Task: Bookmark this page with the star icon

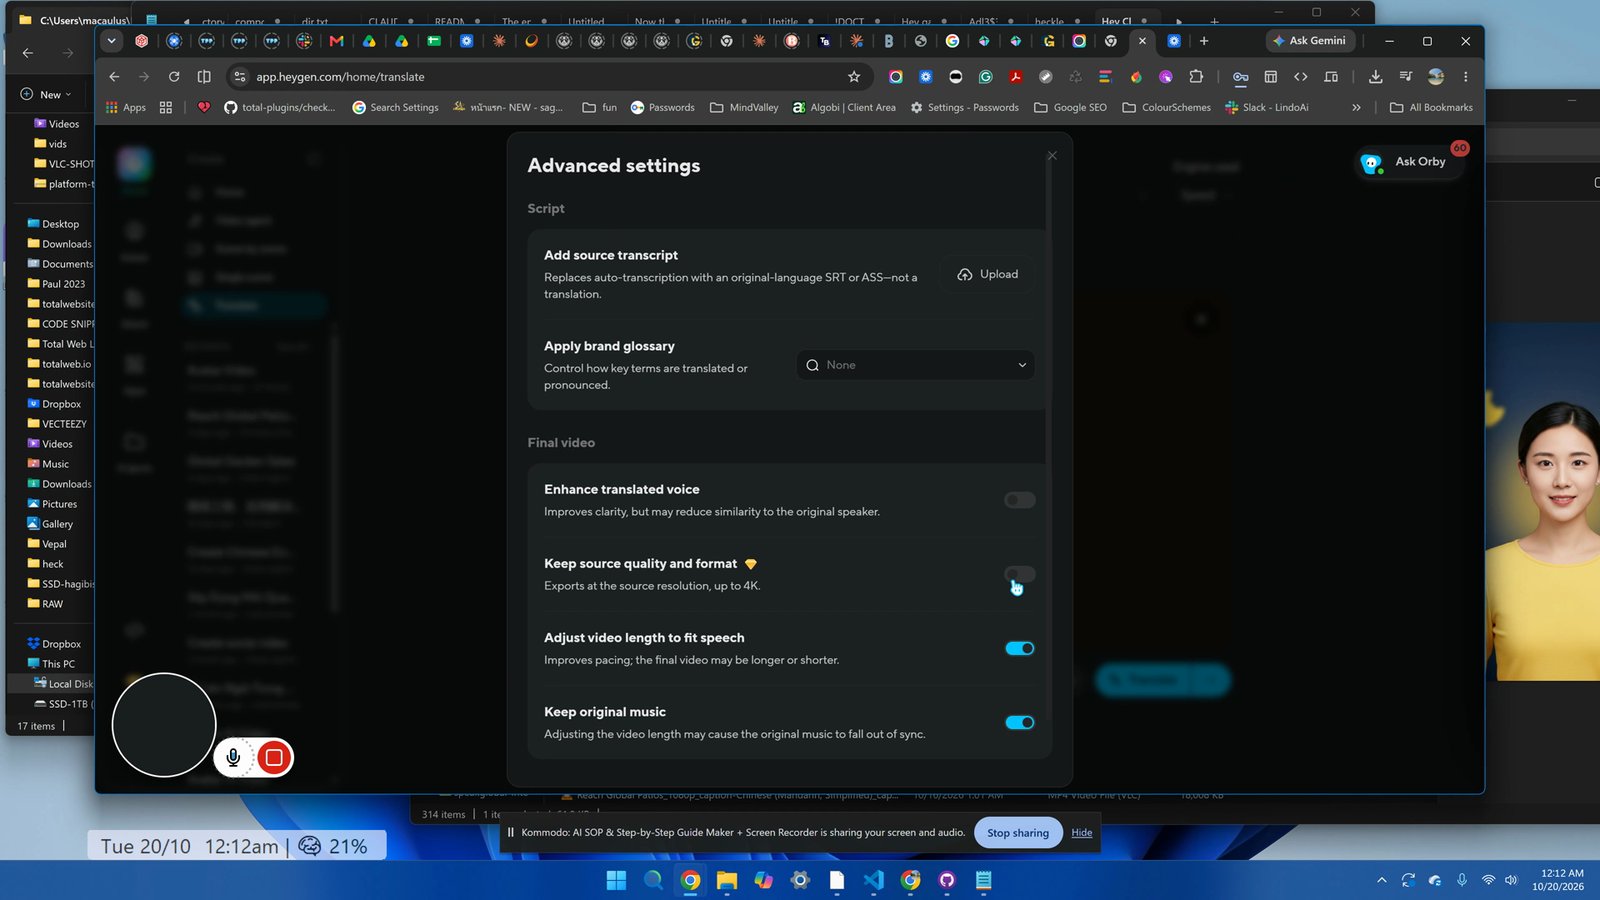Action: (x=854, y=77)
